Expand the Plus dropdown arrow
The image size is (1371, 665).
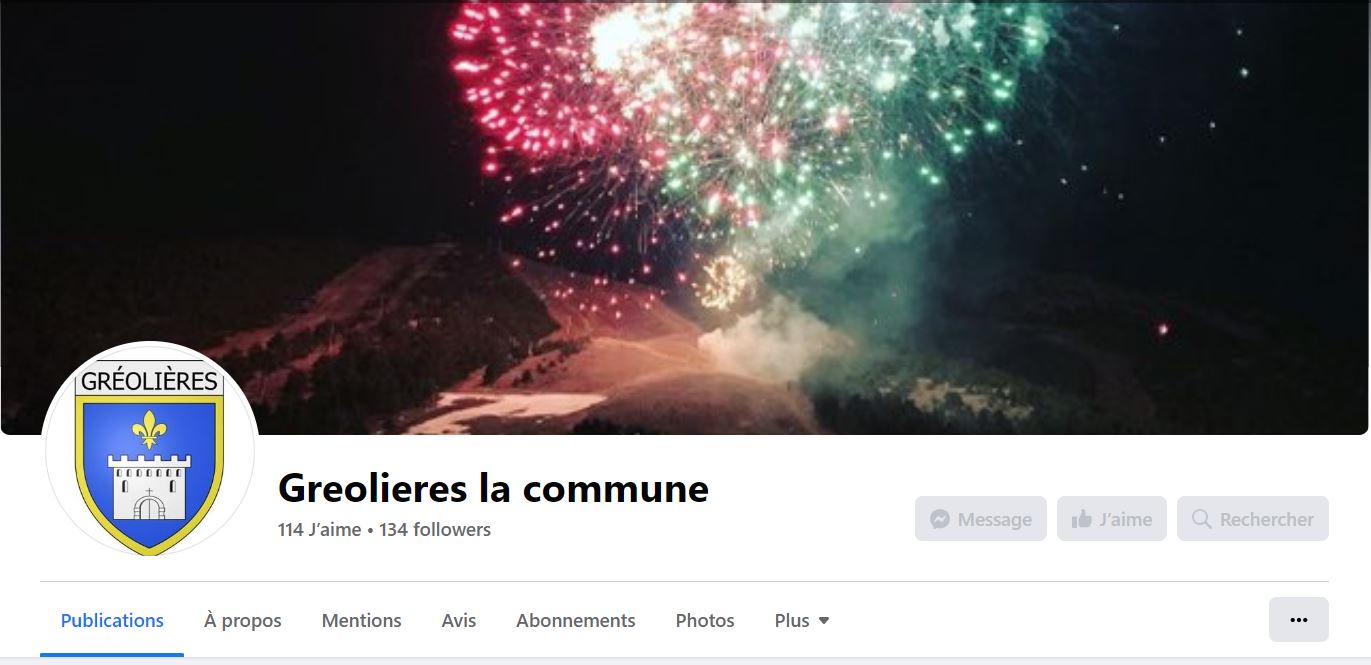point(824,621)
